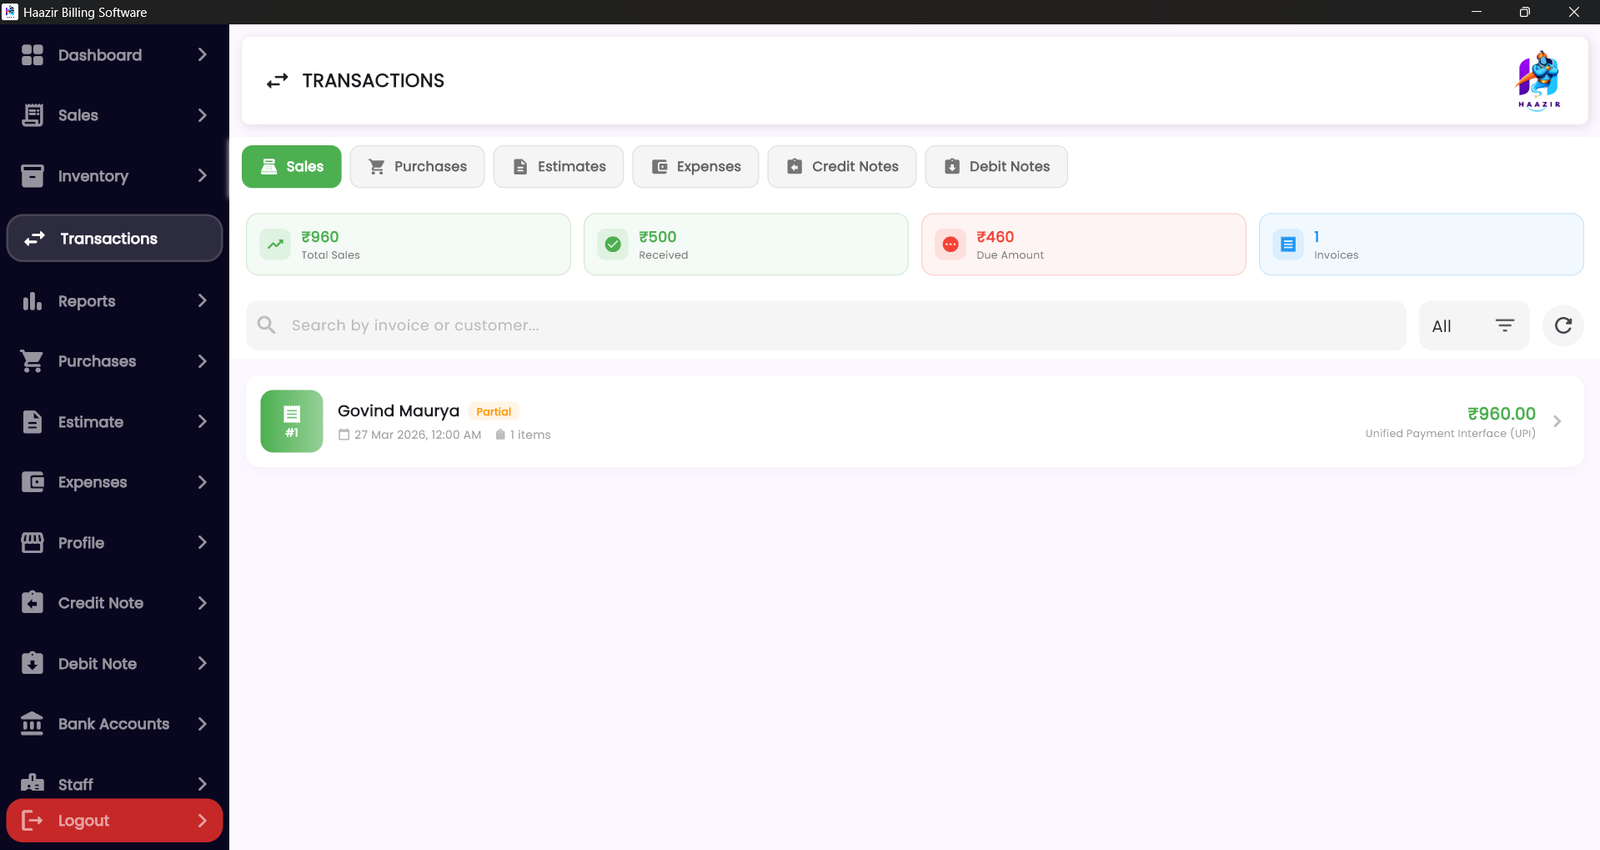Viewport: 1600px width, 850px height.
Task: Open Govind Maurya invoice details arrow
Action: click(1557, 421)
